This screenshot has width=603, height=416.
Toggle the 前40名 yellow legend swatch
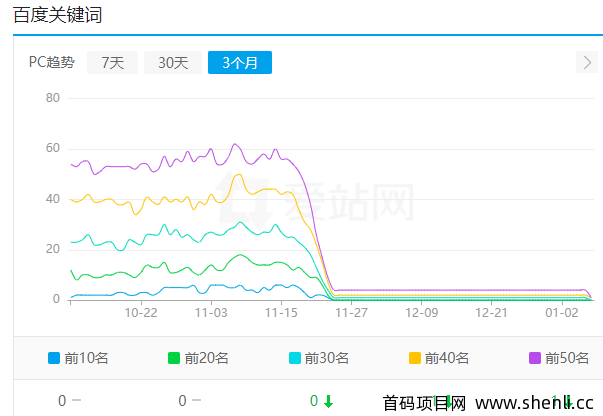tap(415, 358)
